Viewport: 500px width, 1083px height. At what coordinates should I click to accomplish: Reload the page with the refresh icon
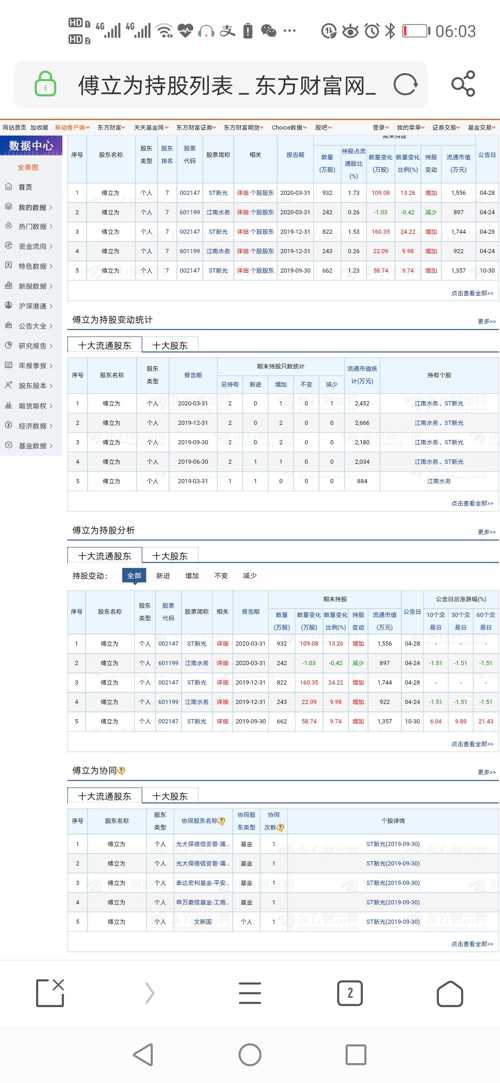coord(405,85)
